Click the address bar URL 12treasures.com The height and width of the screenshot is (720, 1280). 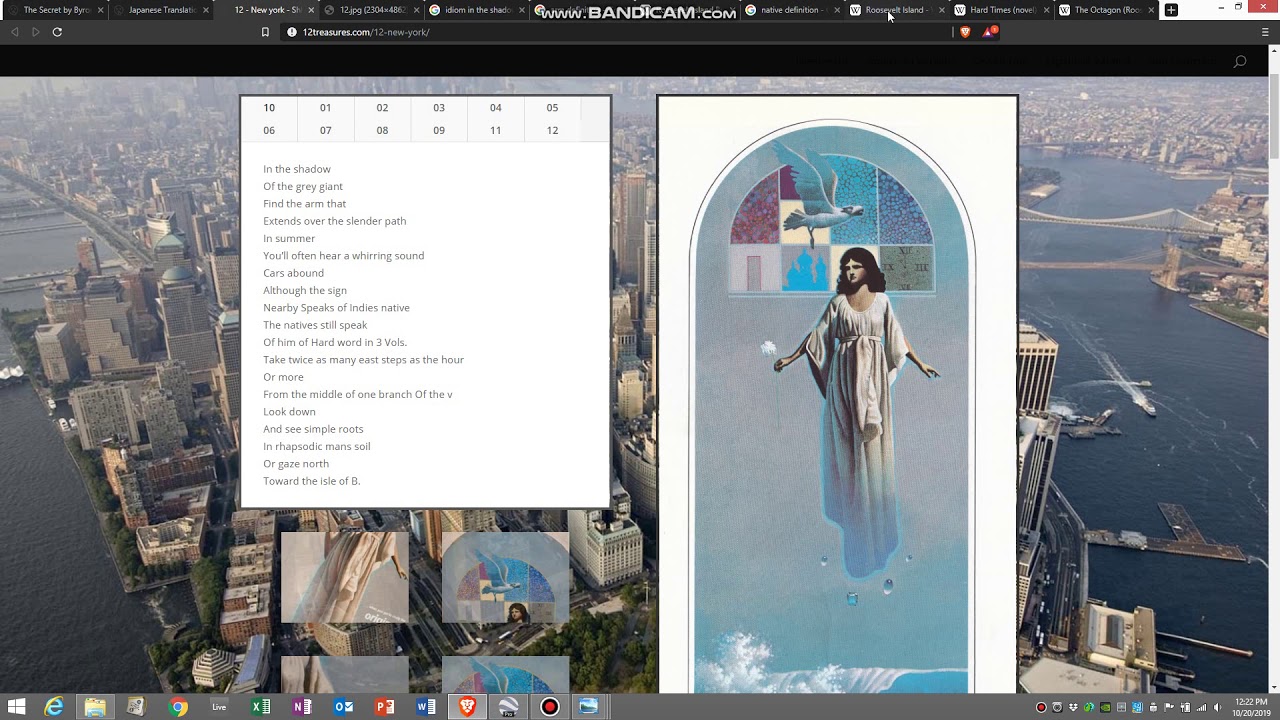[x=366, y=32]
